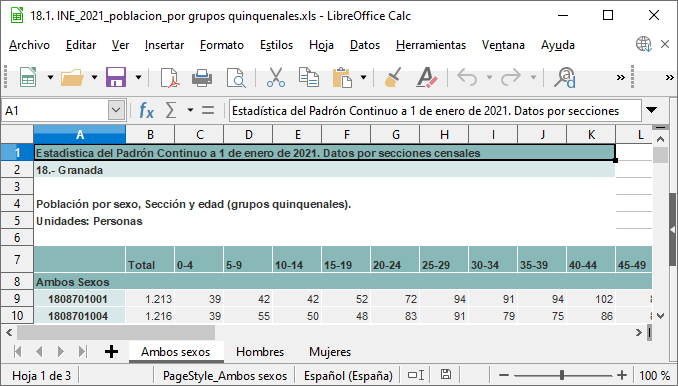Open recent documents dropdown arrow
Image resolution: width=678 pixels, height=386 pixels.
94,78
